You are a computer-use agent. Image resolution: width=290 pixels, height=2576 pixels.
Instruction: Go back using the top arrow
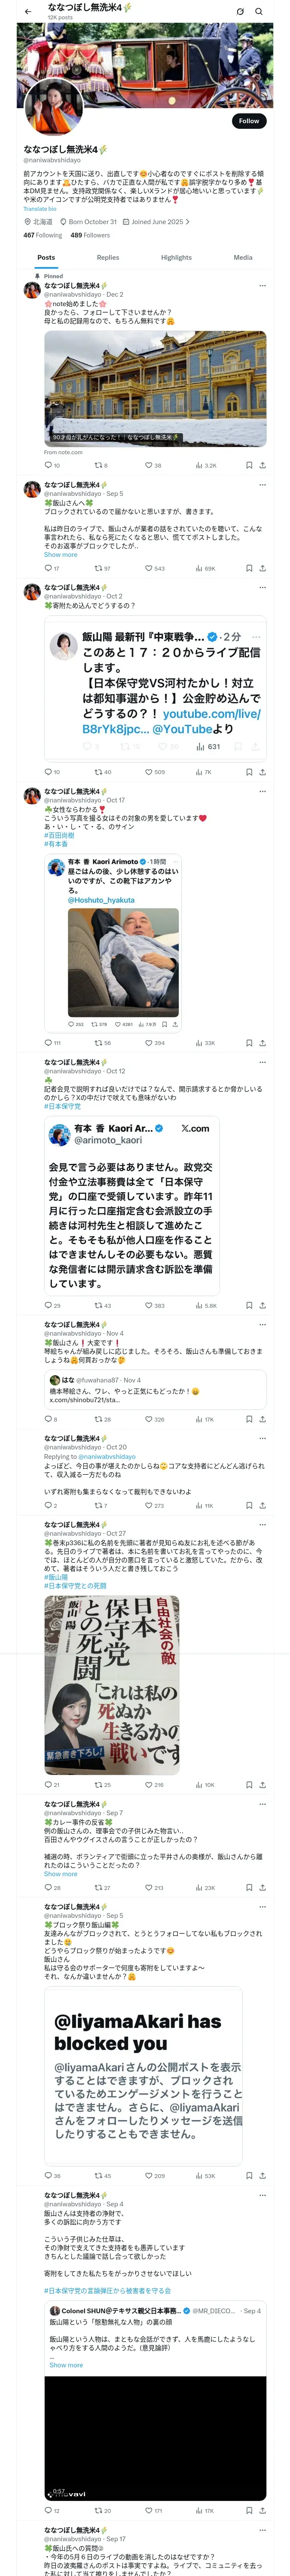coord(28,12)
